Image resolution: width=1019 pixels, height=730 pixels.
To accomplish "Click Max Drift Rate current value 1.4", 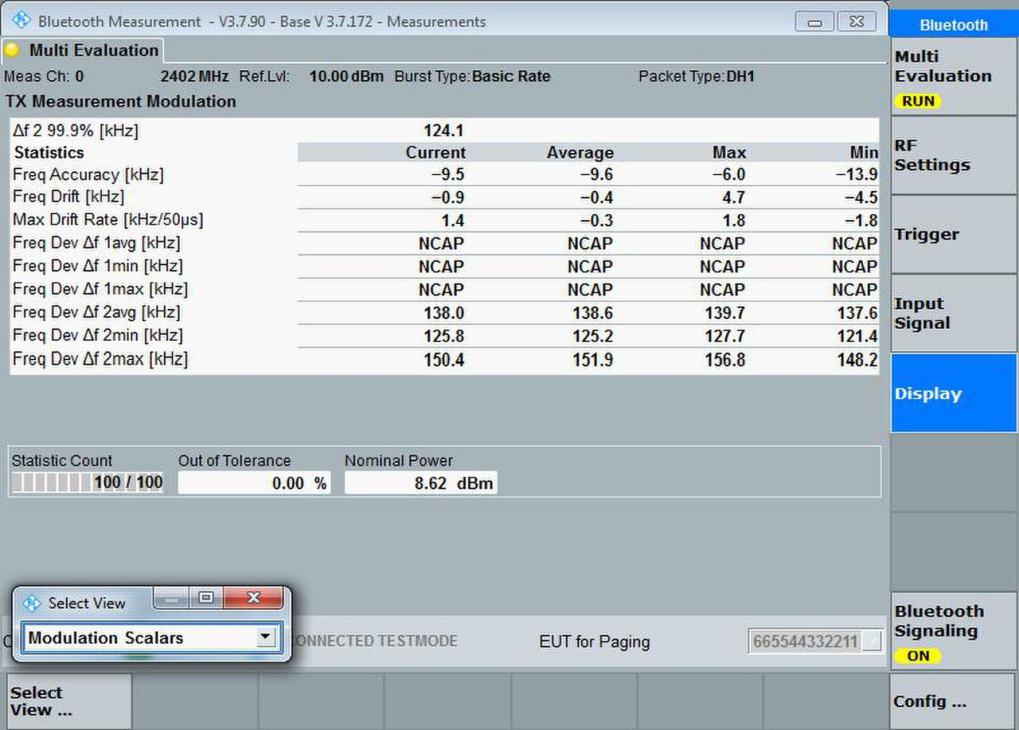I will point(453,220).
